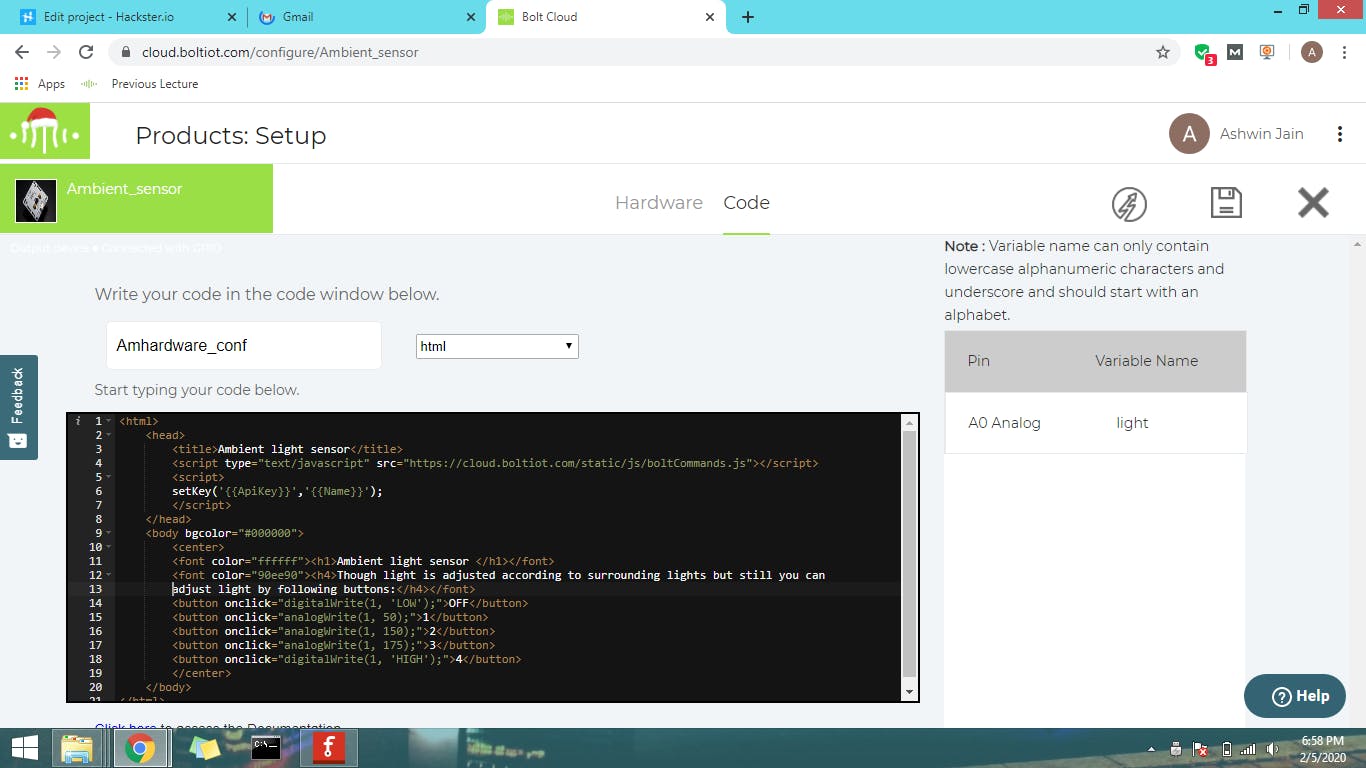Switch to the Gmail browser tab
Image resolution: width=1366 pixels, height=768 pixels.
point(365,17)
